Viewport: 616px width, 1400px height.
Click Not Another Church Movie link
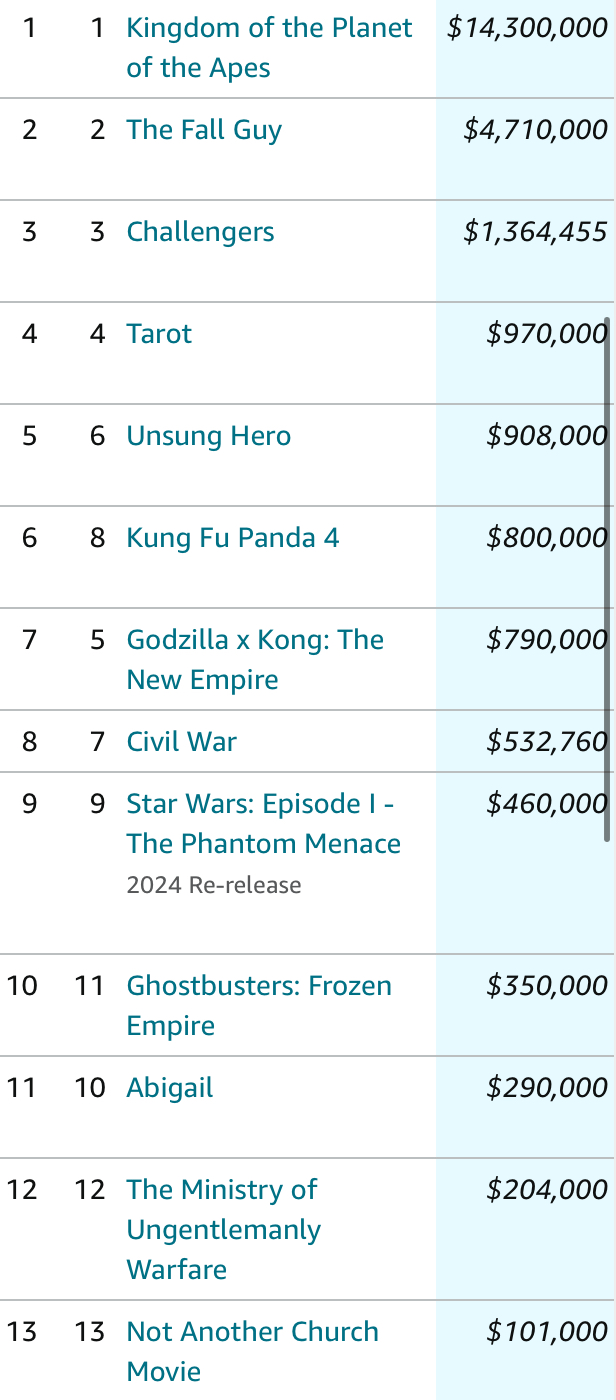click(252, 1332)
